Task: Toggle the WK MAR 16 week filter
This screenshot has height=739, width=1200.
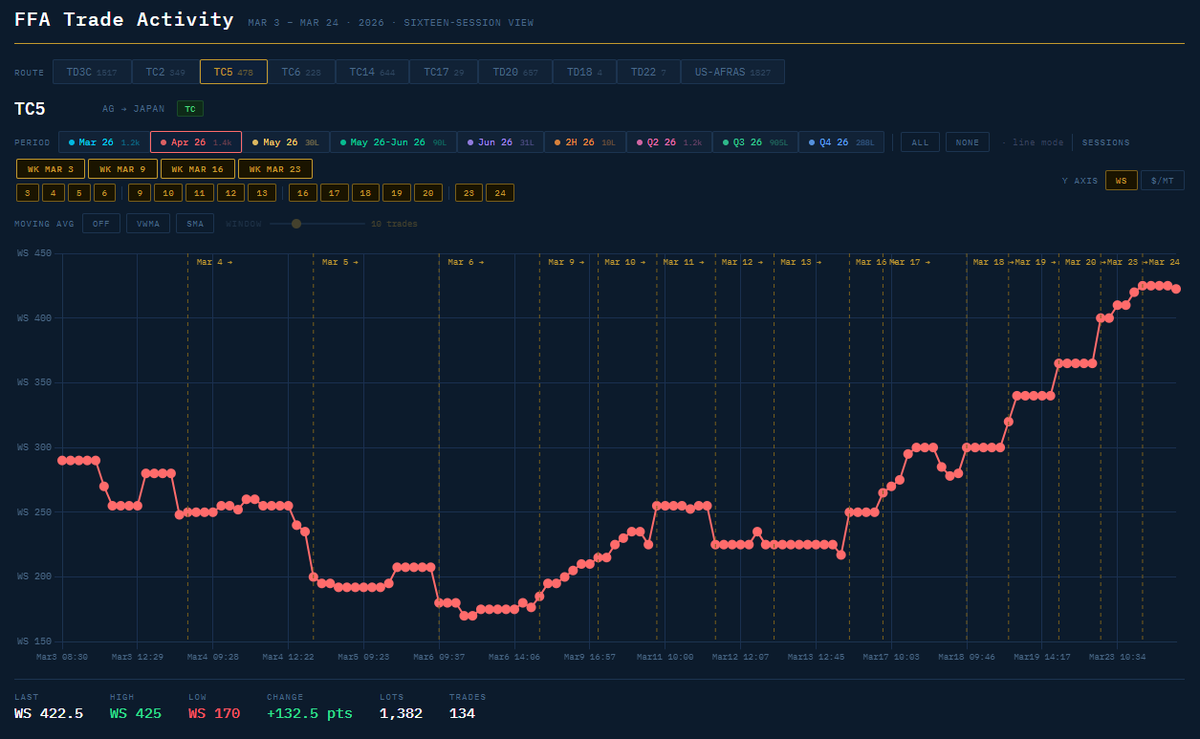Action: 198,169
